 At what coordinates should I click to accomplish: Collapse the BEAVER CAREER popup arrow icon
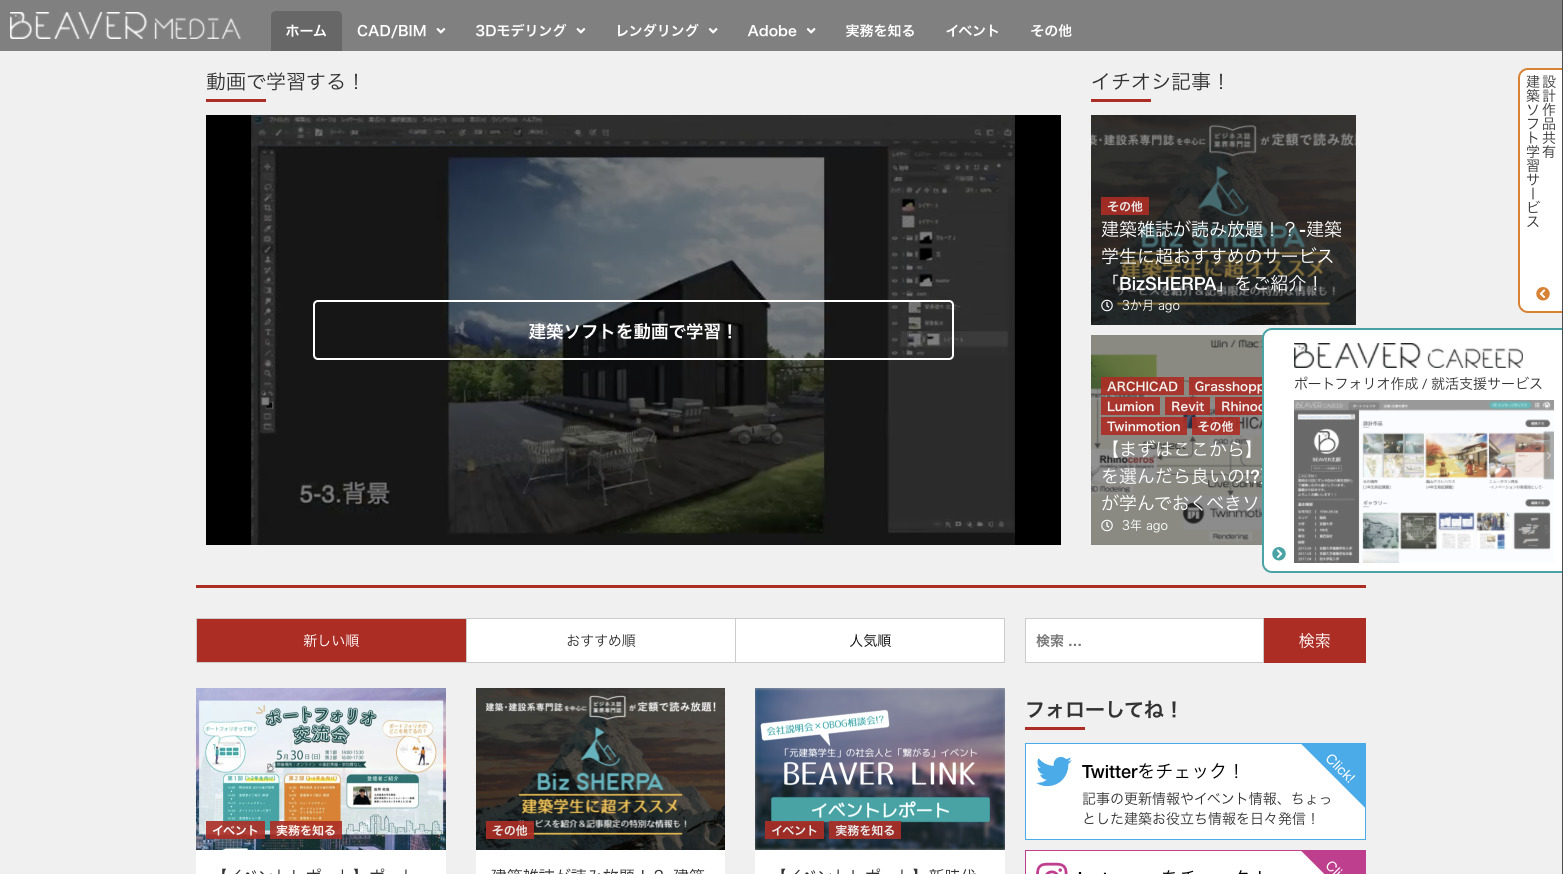(1279, 553)
